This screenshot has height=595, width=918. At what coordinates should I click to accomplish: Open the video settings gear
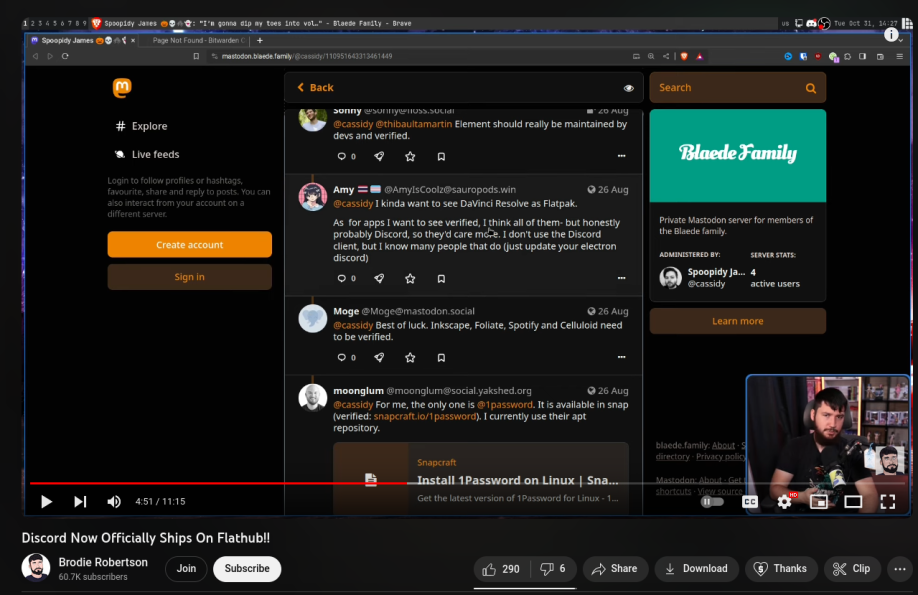(784, 502)
